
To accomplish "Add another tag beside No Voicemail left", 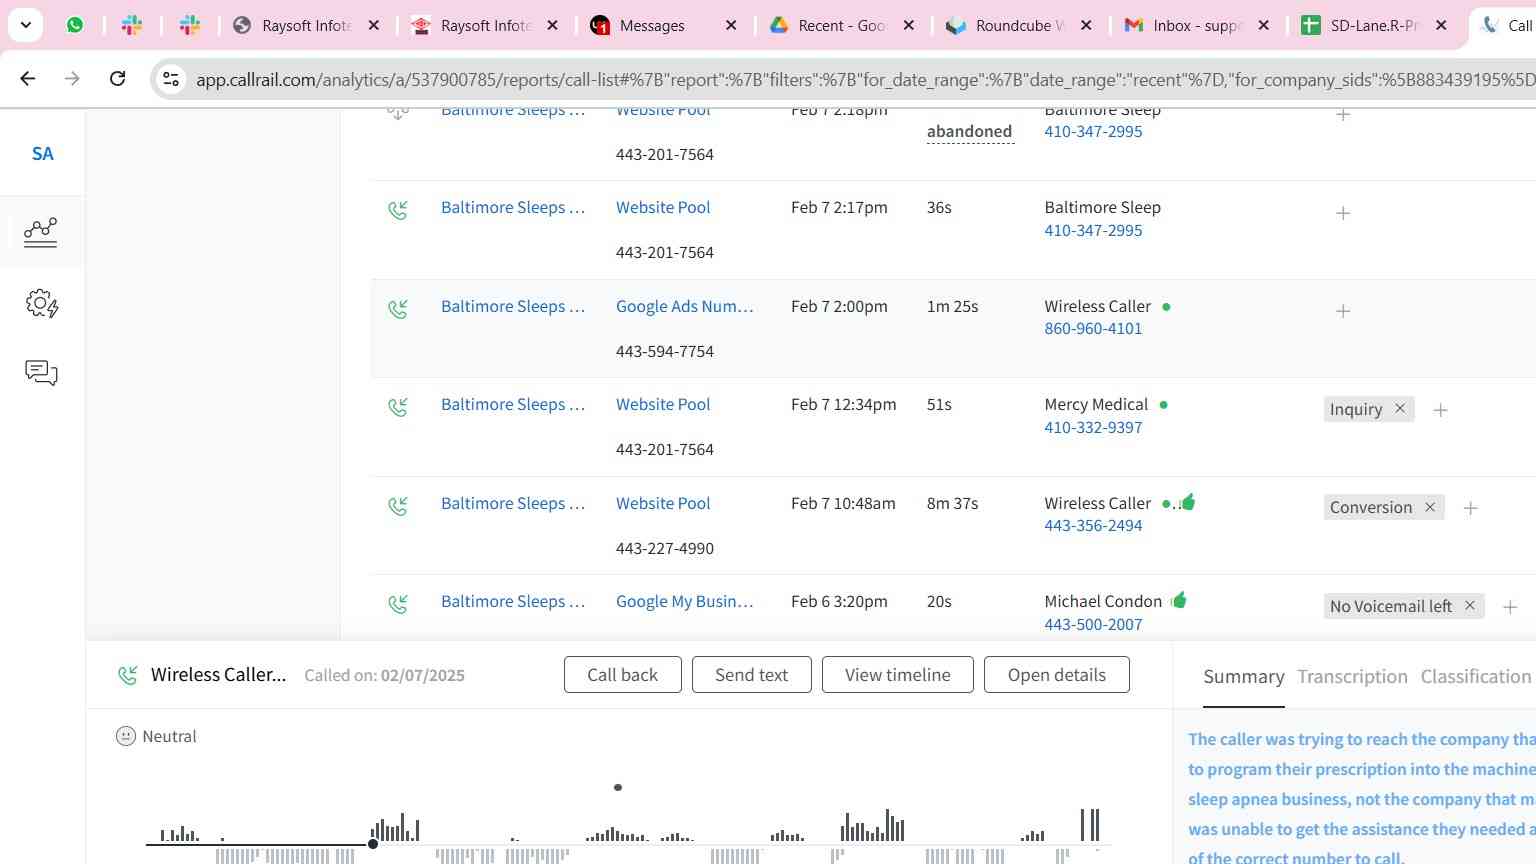I will (x=1510, y=607).
